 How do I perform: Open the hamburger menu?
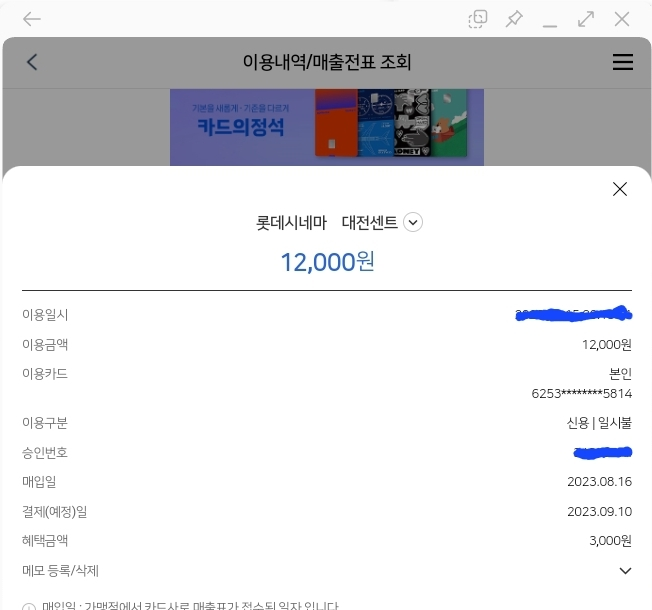point(623,62)
